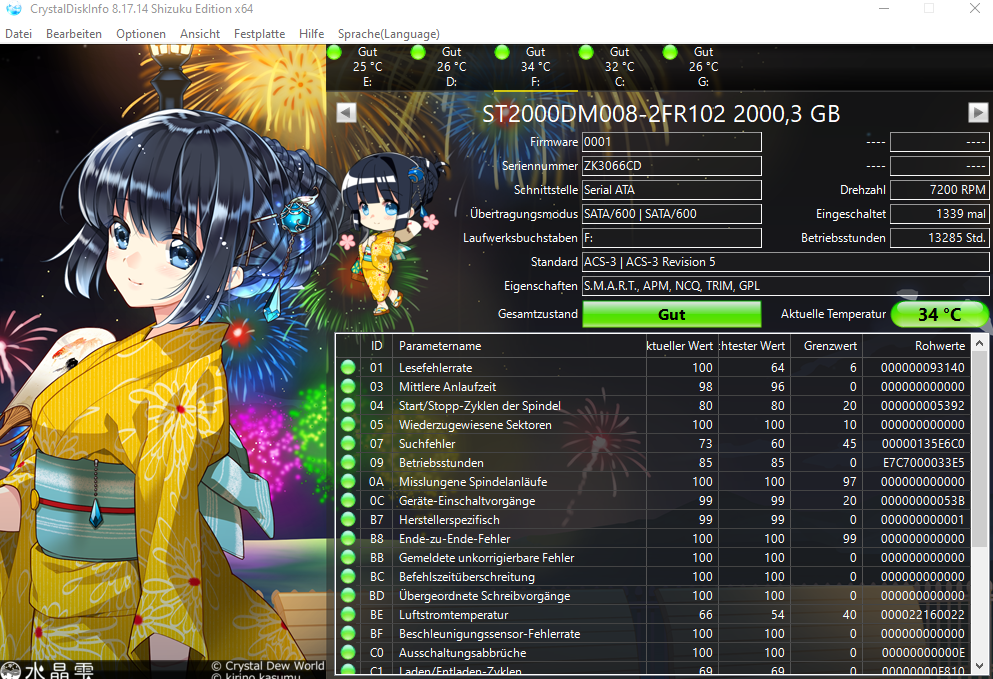
Task: Click the CrystalDiskInfo app icon in title bar
Action: (x=13, y=9)
